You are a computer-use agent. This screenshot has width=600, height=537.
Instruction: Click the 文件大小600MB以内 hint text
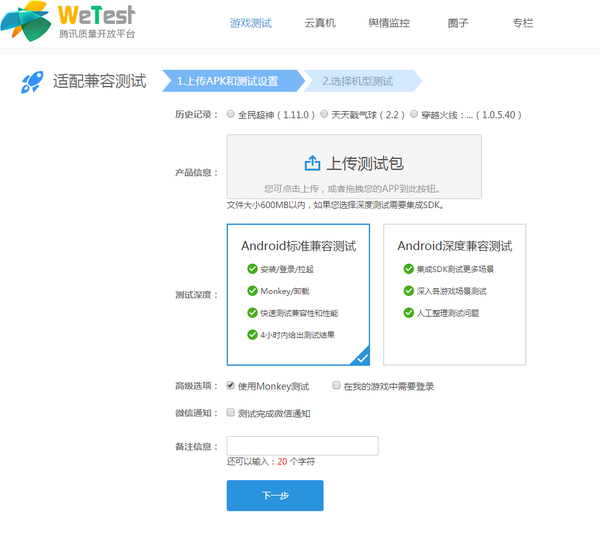coord(335,206)
